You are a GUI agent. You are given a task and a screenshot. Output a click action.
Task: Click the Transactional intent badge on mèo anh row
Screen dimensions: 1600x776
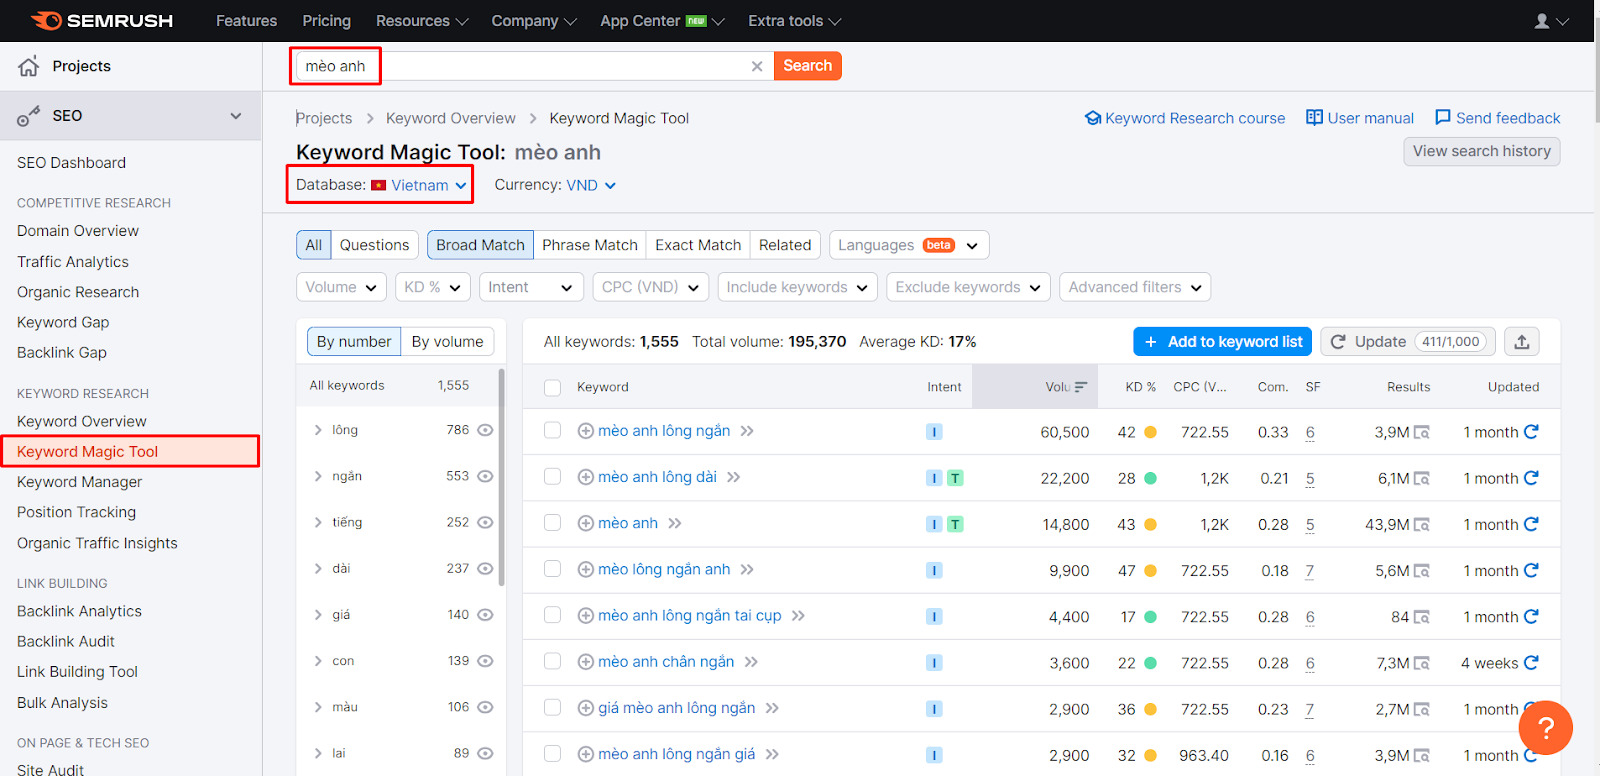tap(955, 525)
